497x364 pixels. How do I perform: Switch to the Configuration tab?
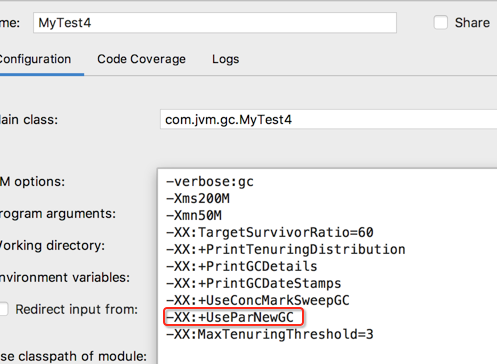(x=35, y=59)
